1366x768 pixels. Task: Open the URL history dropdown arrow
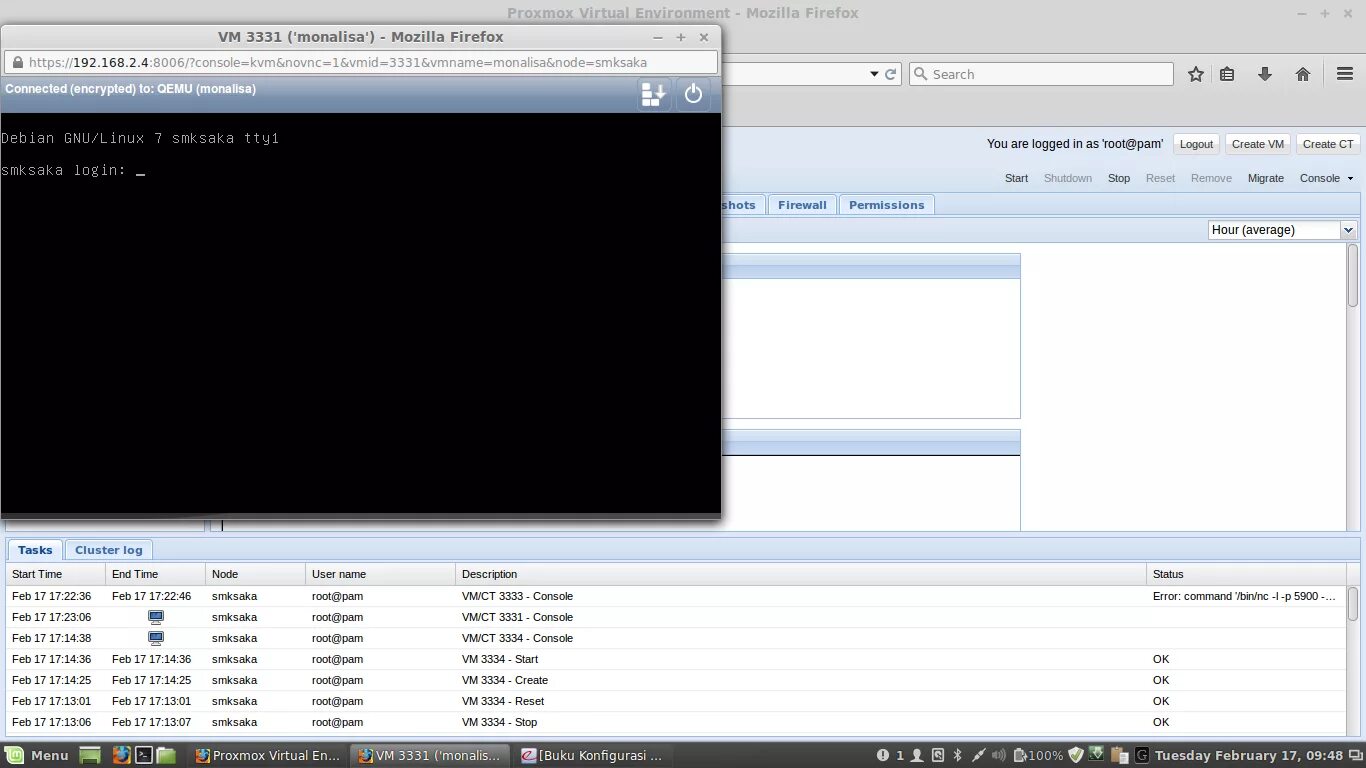pos(873,74)
